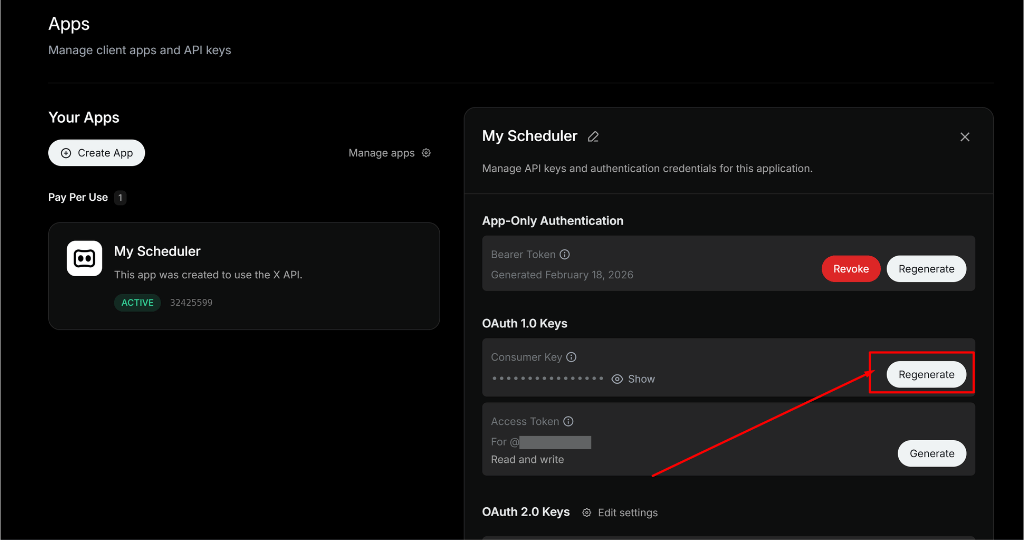The height and width of the screenshot is (540, 1024).
Task: Regenerate the Consumer Key
Action: point(926,375)
